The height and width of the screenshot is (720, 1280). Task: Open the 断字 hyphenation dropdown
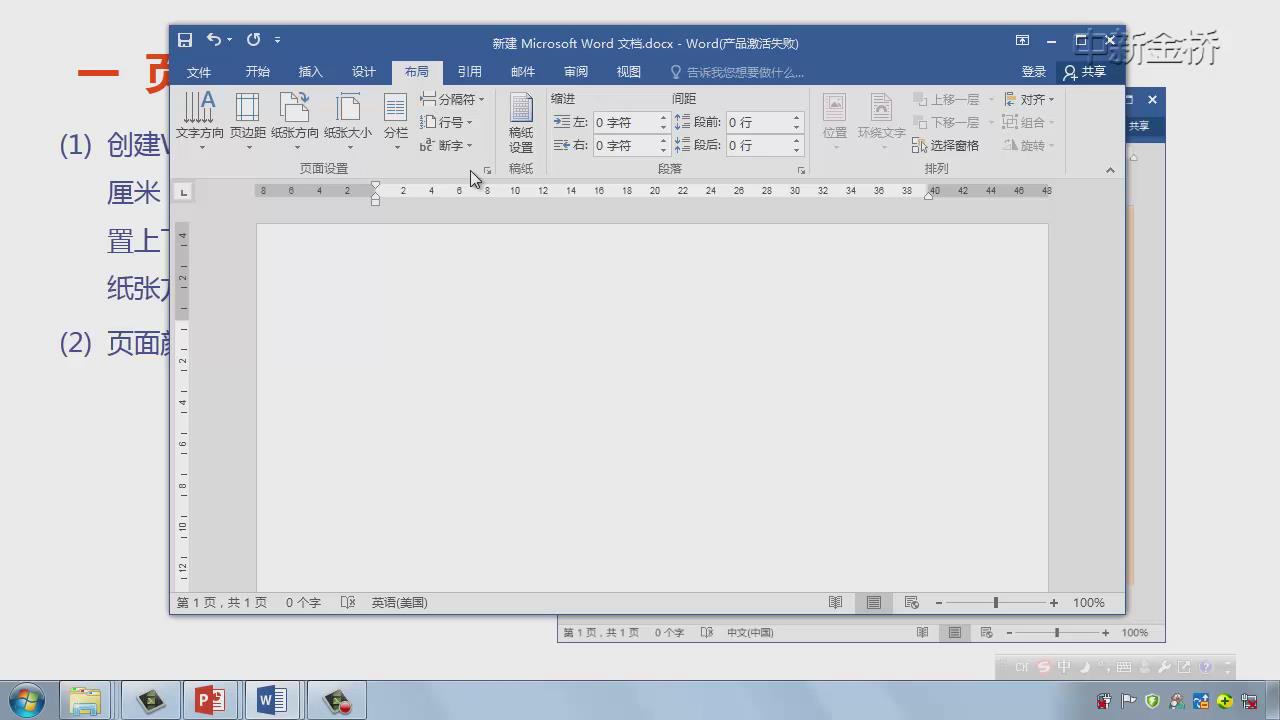446,145
